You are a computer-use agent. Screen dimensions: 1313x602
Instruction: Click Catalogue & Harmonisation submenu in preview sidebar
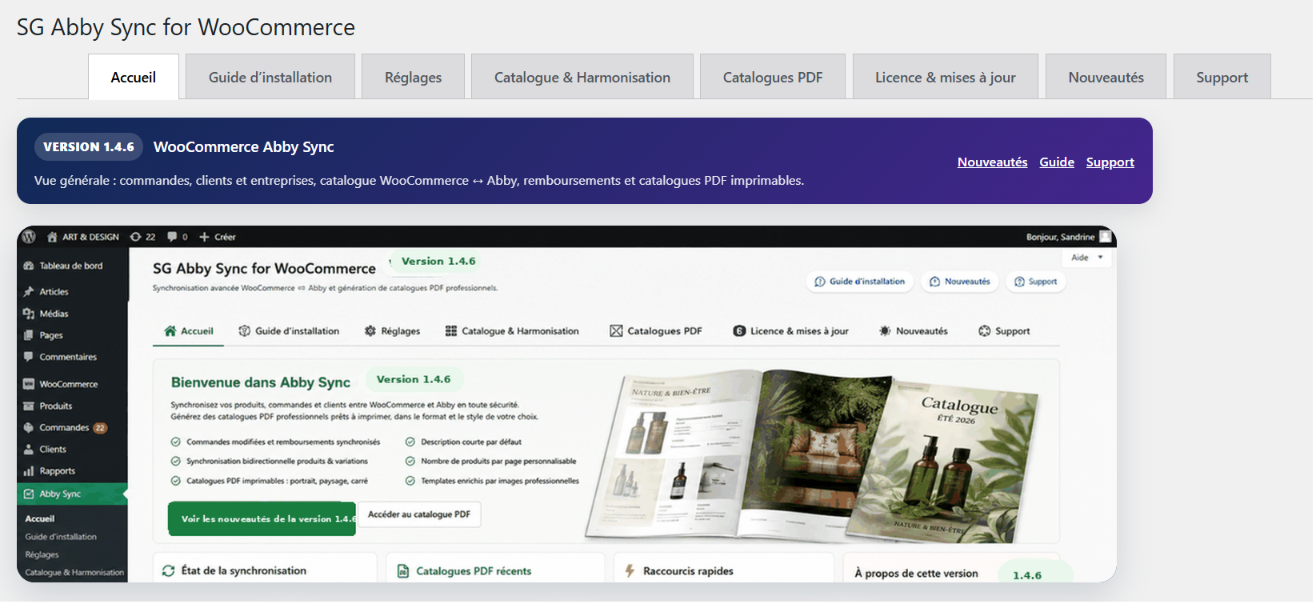coord(75,572)
